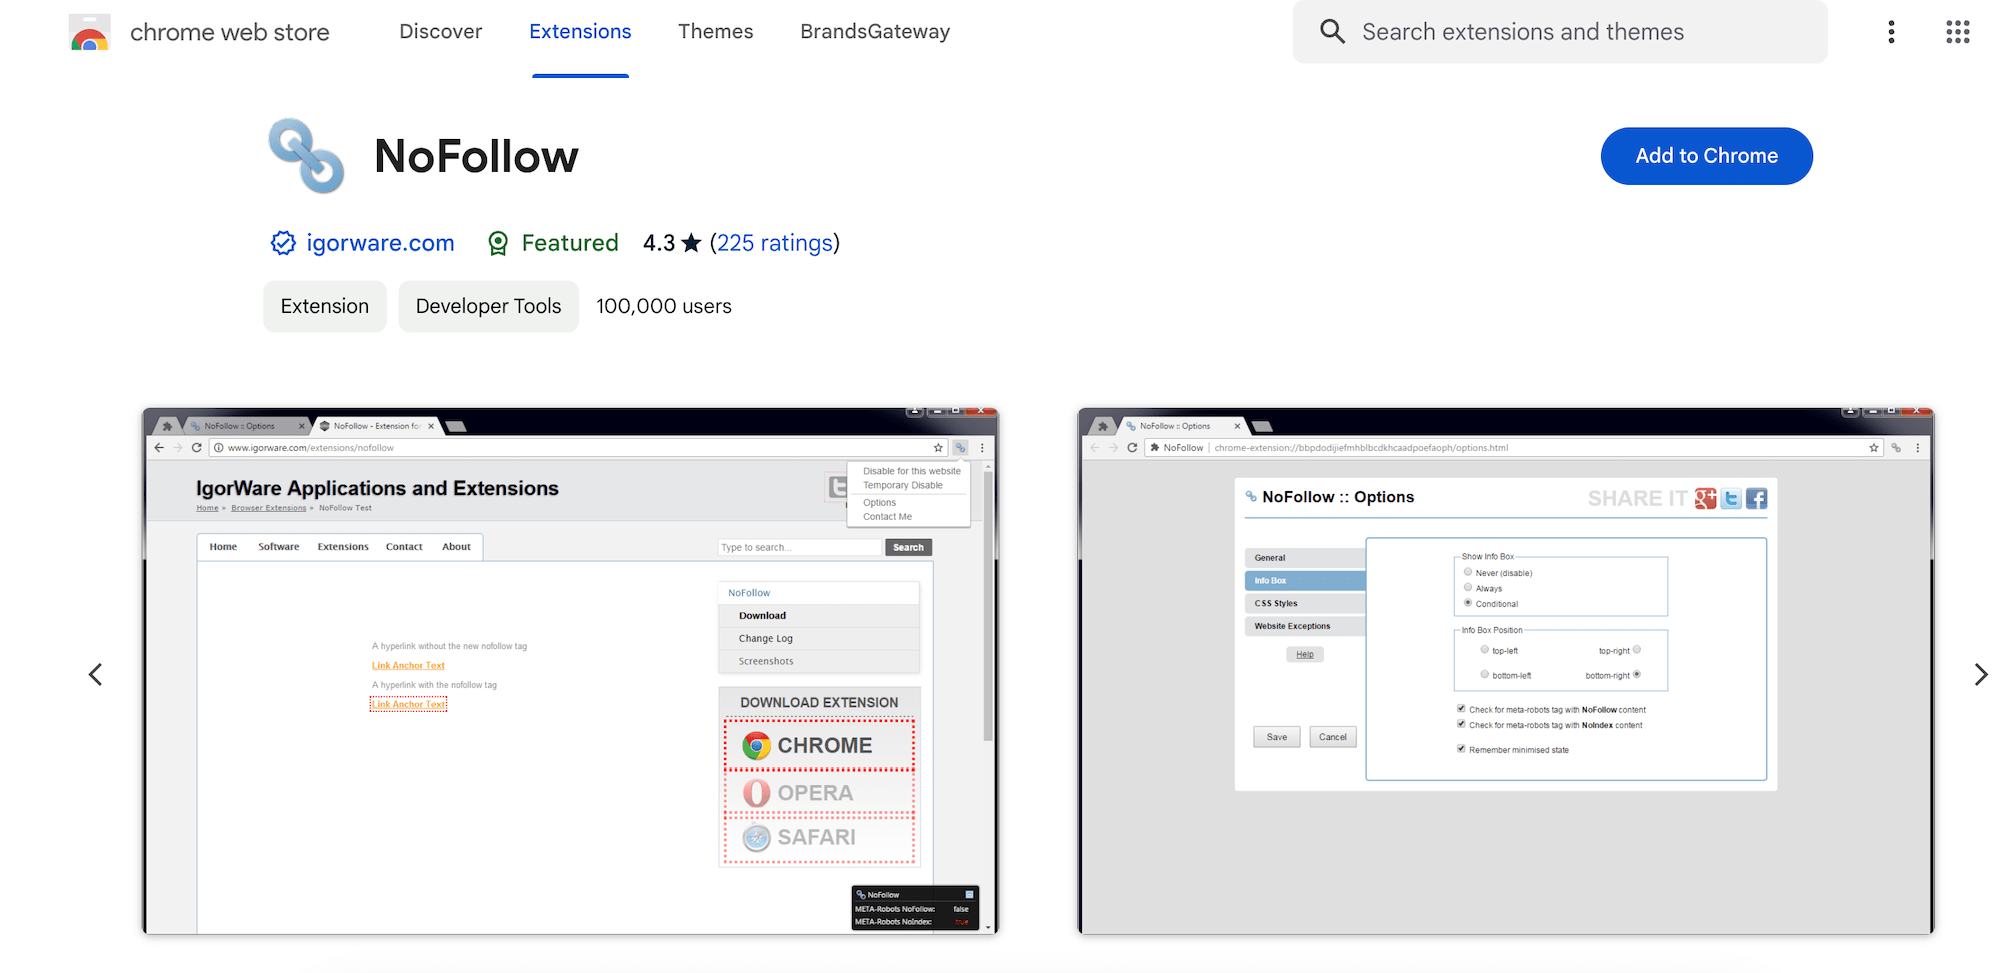The height and width of the screenshot is (973, 2000).
Task: Open the first screenshot of IgorWare website
Action: tap(570, 670)
